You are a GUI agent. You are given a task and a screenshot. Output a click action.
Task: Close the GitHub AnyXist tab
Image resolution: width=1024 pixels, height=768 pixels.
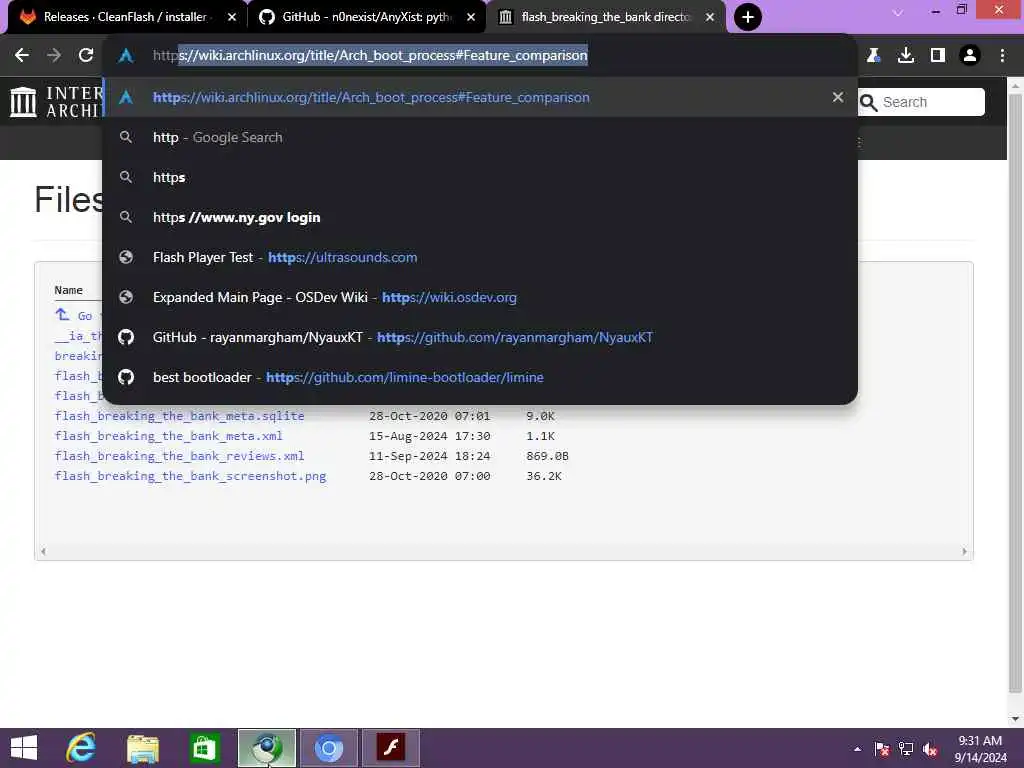[471, 17]
